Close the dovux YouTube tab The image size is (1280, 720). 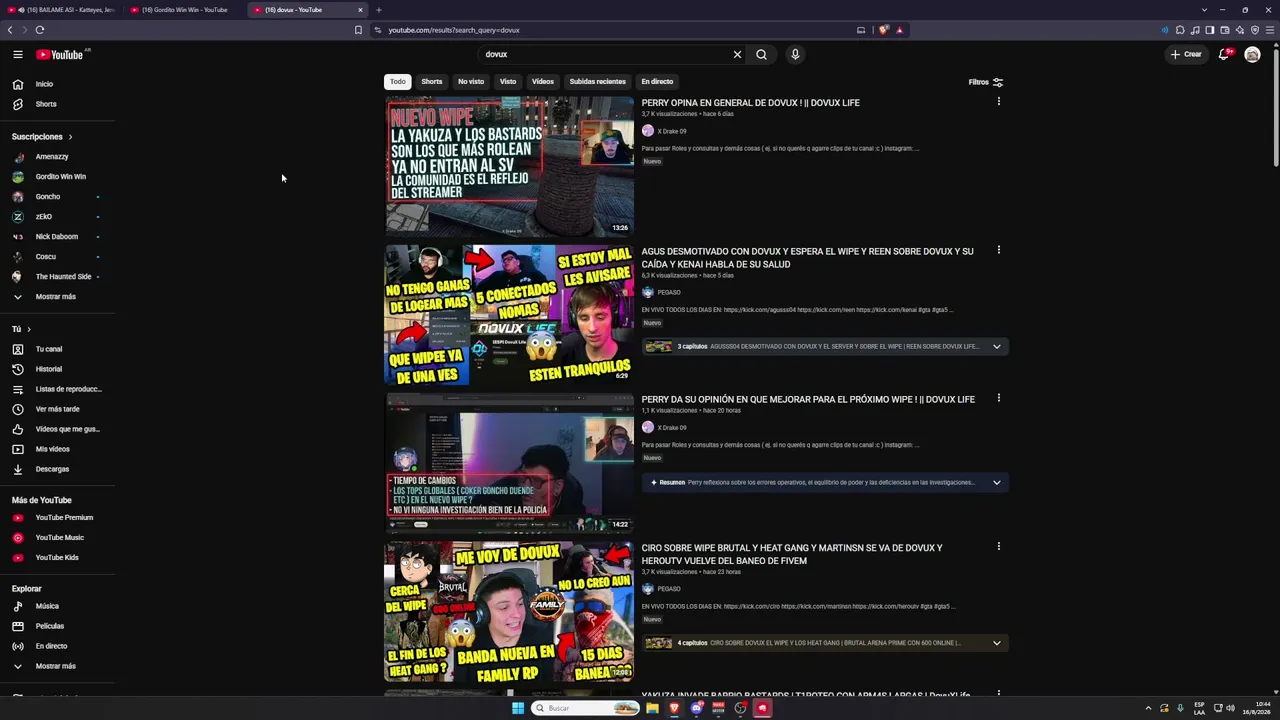pyautogui.click(x=360, y=10)
